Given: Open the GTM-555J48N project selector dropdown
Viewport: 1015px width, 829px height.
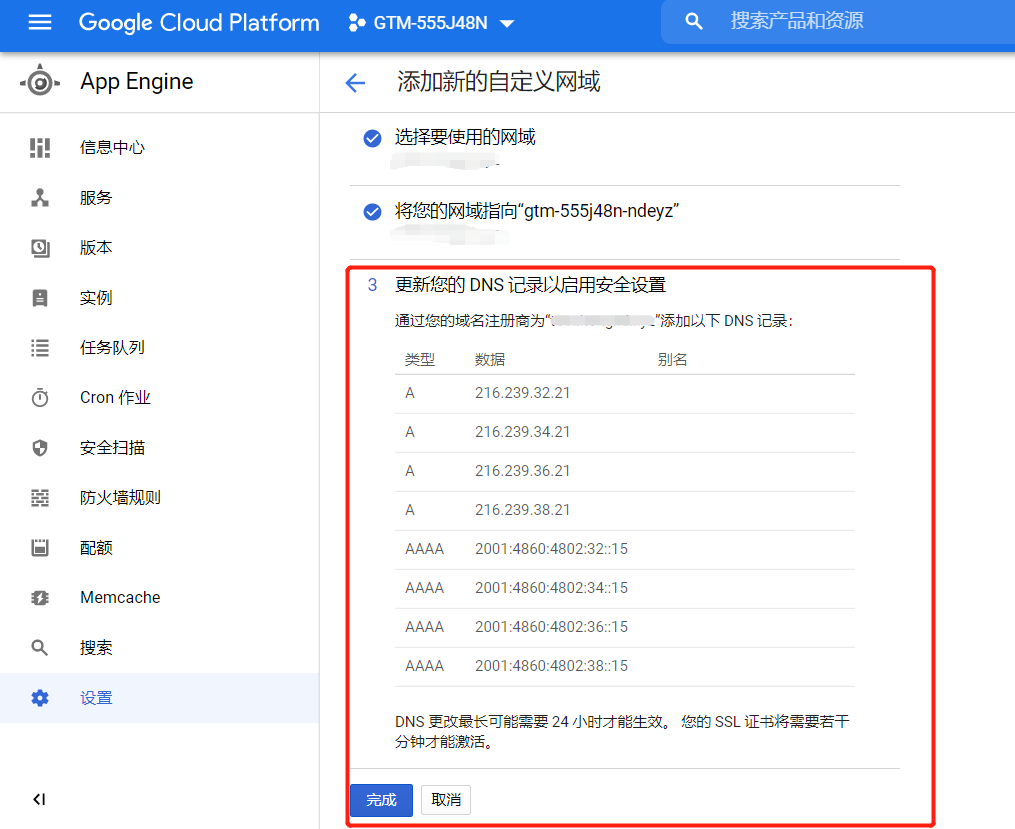Looking at the screenshot, I should point(431,23).
